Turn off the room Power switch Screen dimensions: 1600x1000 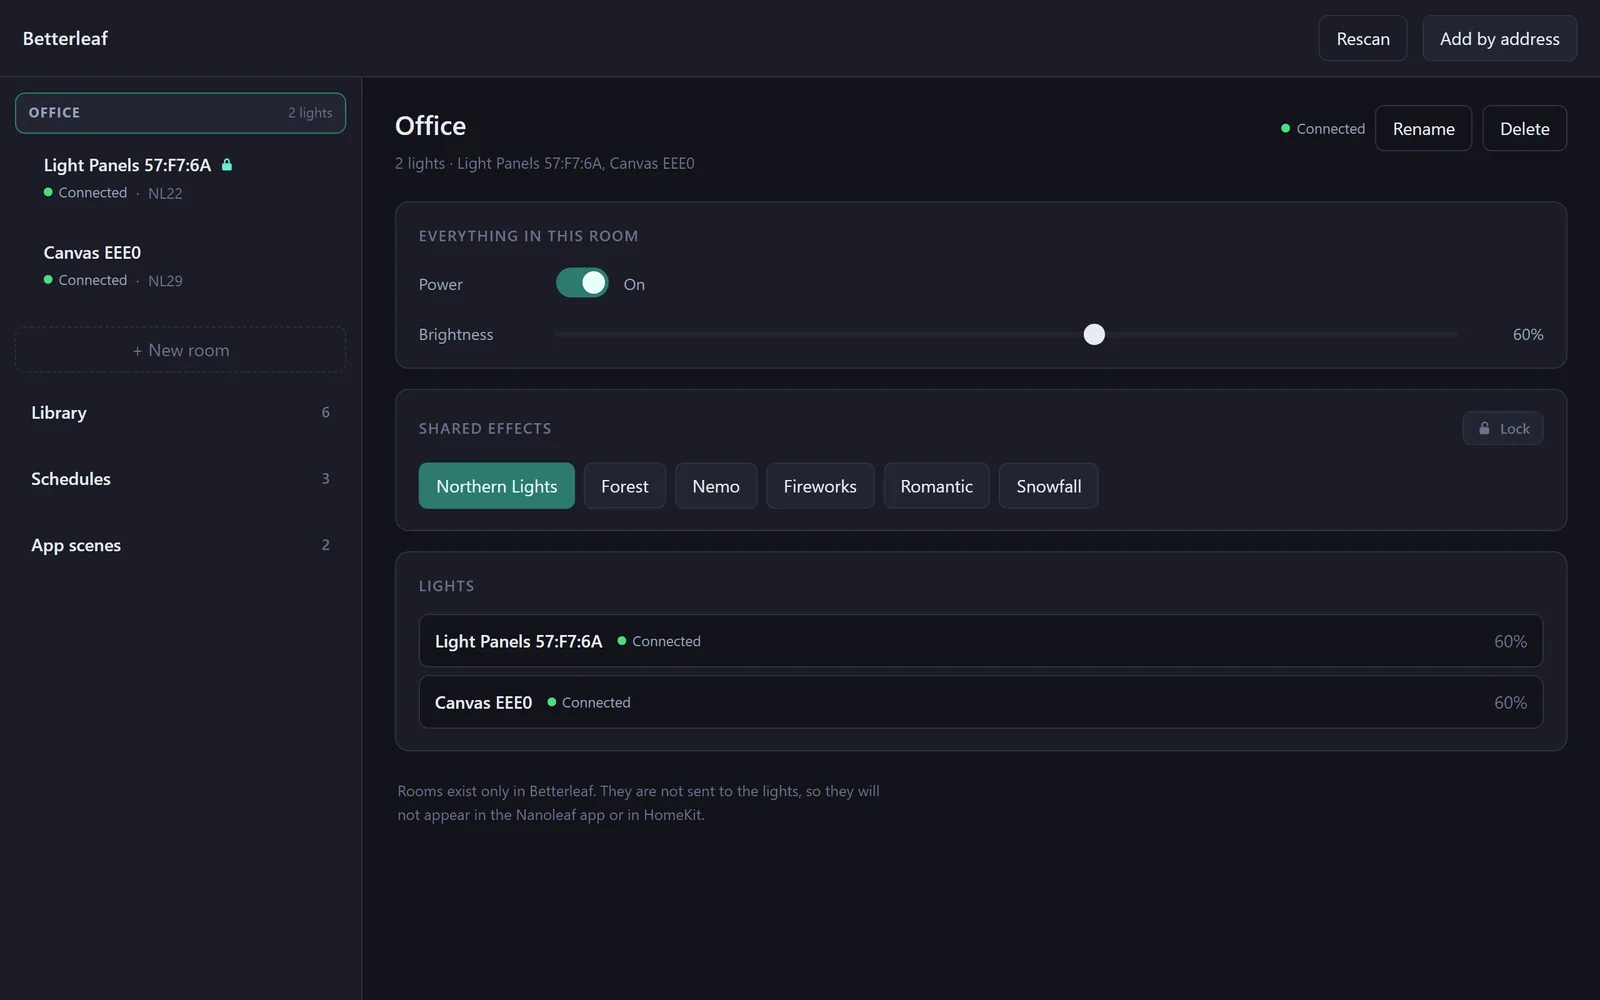pos(582,283)
